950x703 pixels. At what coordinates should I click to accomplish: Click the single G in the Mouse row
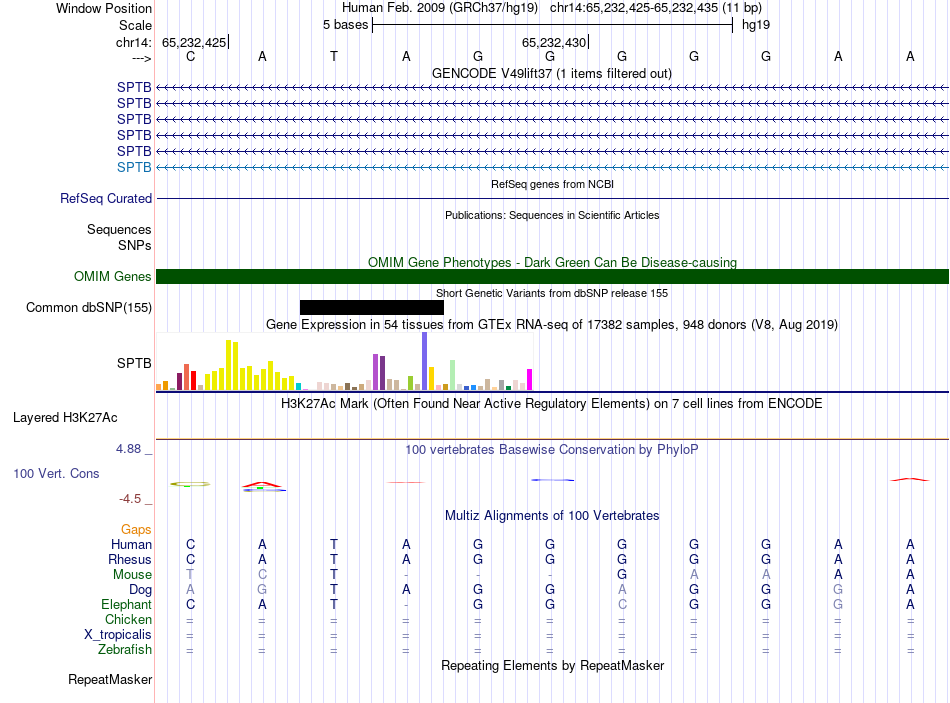pos(622,575)
